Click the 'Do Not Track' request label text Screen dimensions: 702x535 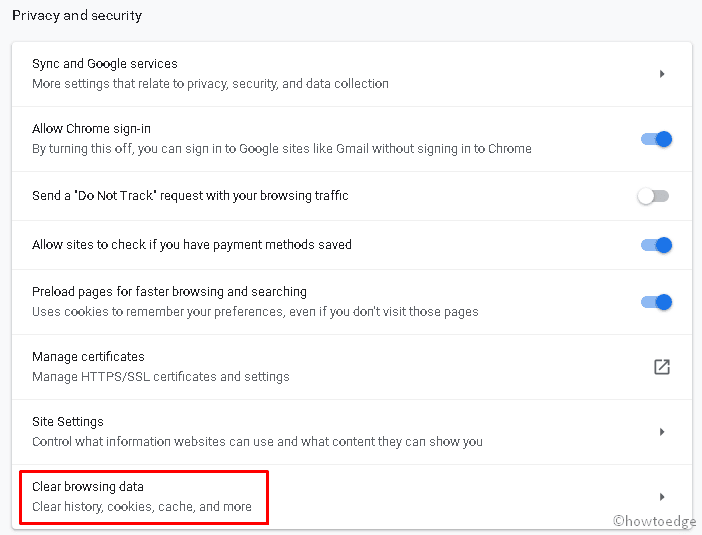[x=190, y=196]
